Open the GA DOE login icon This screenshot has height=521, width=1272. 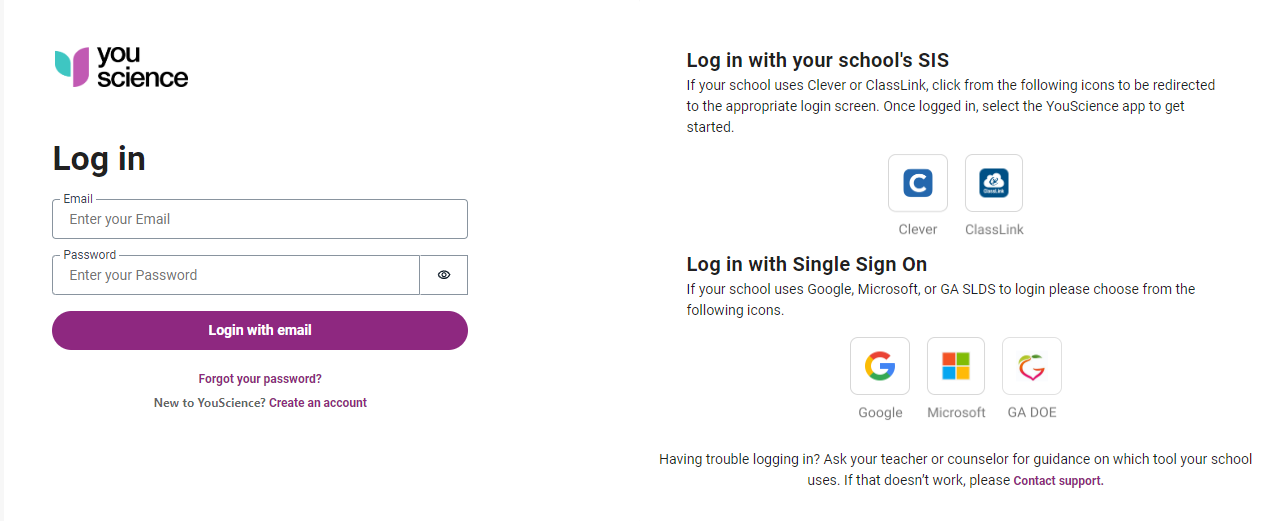click(x=1031, y=366)
